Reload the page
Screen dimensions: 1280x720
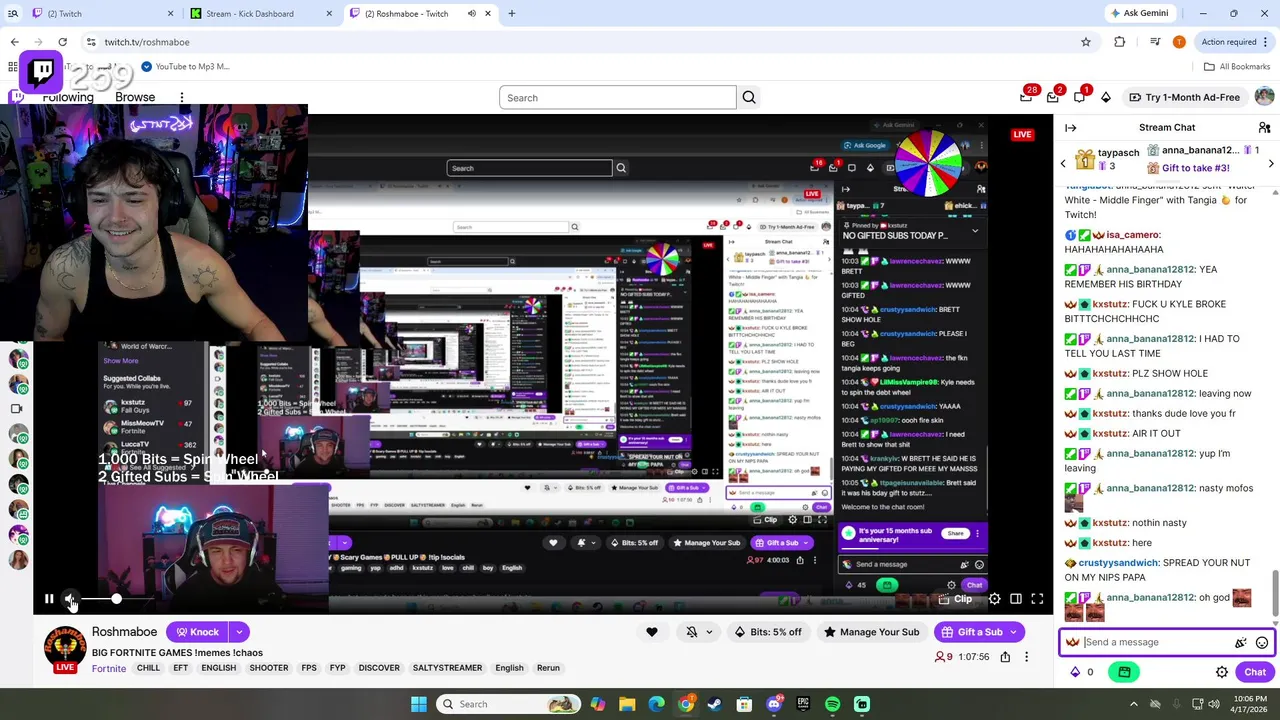[x=62, y=42]
